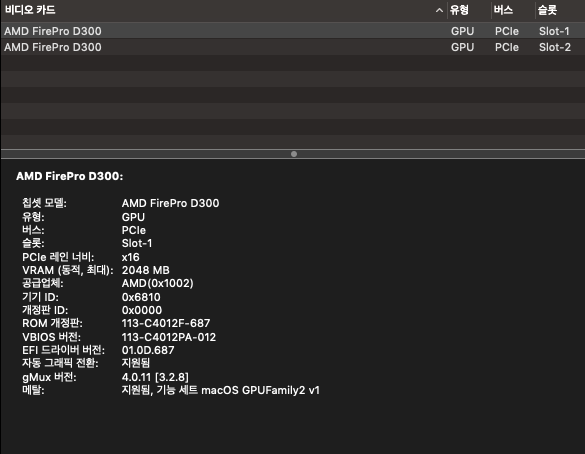The image size is (585, 454).
Task: Click the ROM 개정판 label
Action: click(52, 323)
